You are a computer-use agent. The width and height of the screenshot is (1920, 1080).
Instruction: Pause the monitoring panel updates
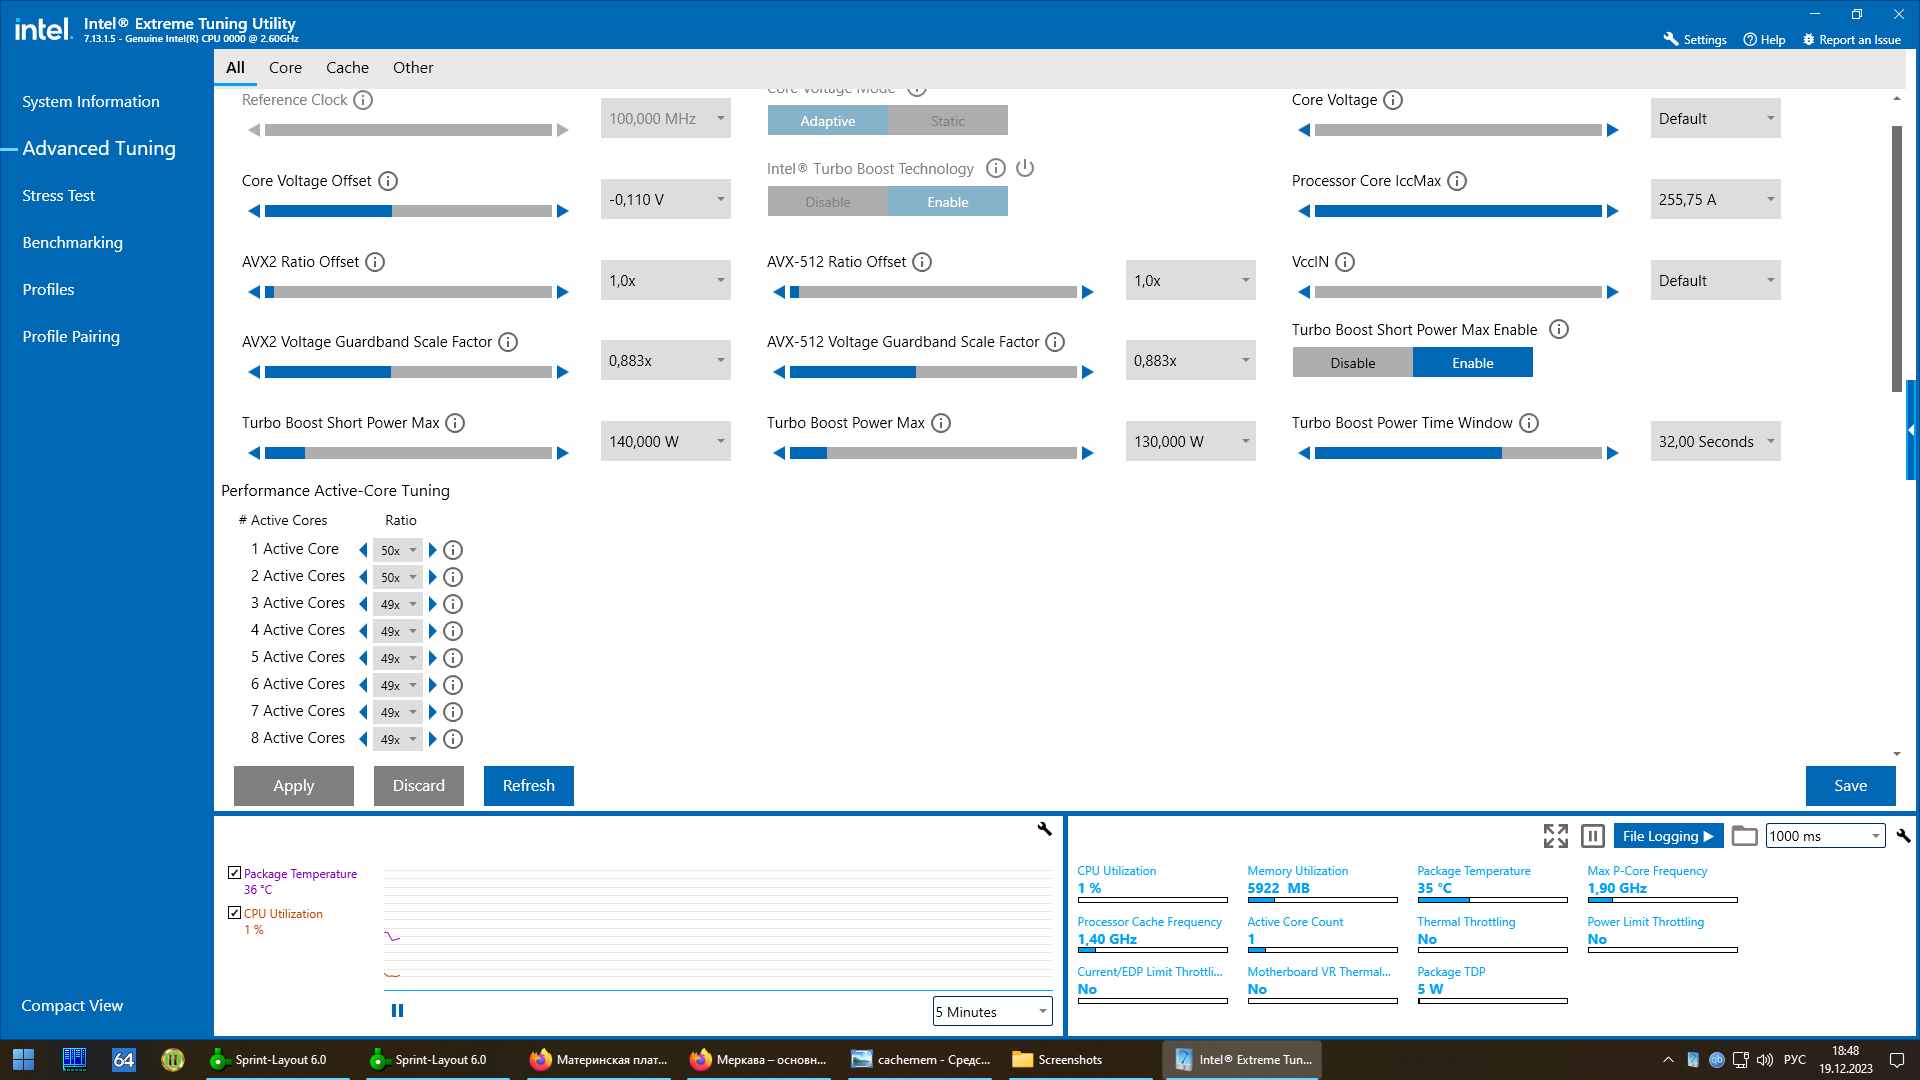pyautogui.click(x=1593, y=836)
